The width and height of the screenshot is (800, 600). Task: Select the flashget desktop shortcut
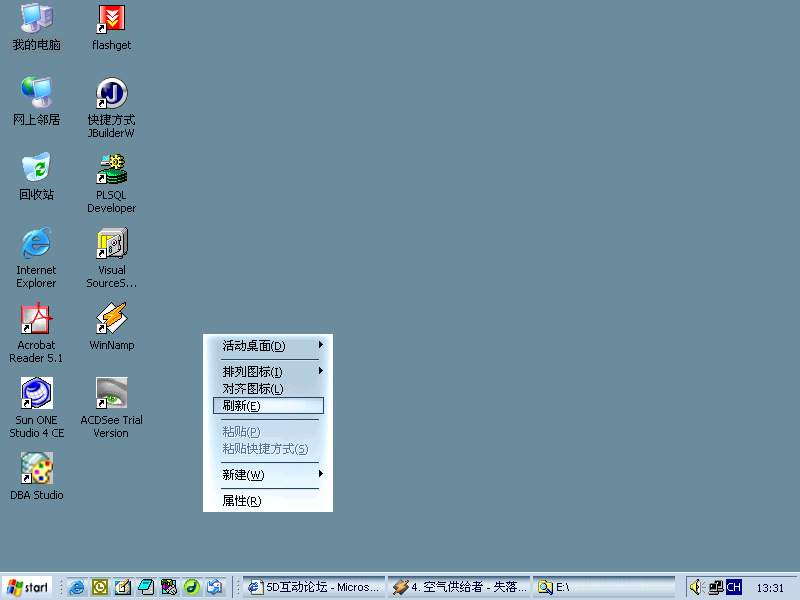click(111, 19)
